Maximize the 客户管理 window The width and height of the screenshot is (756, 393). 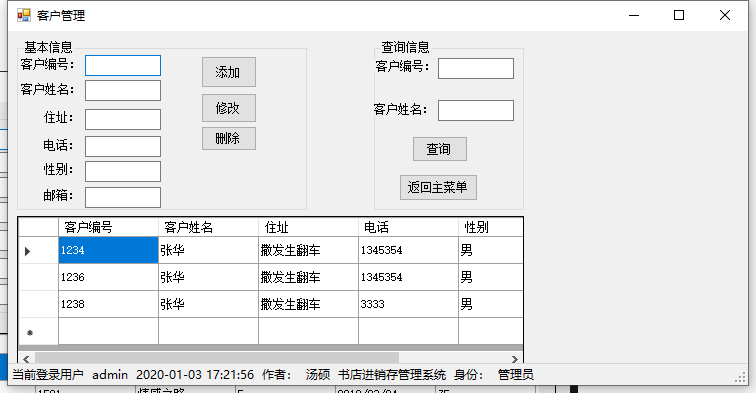pyautogui.click(x=679, y=15)
